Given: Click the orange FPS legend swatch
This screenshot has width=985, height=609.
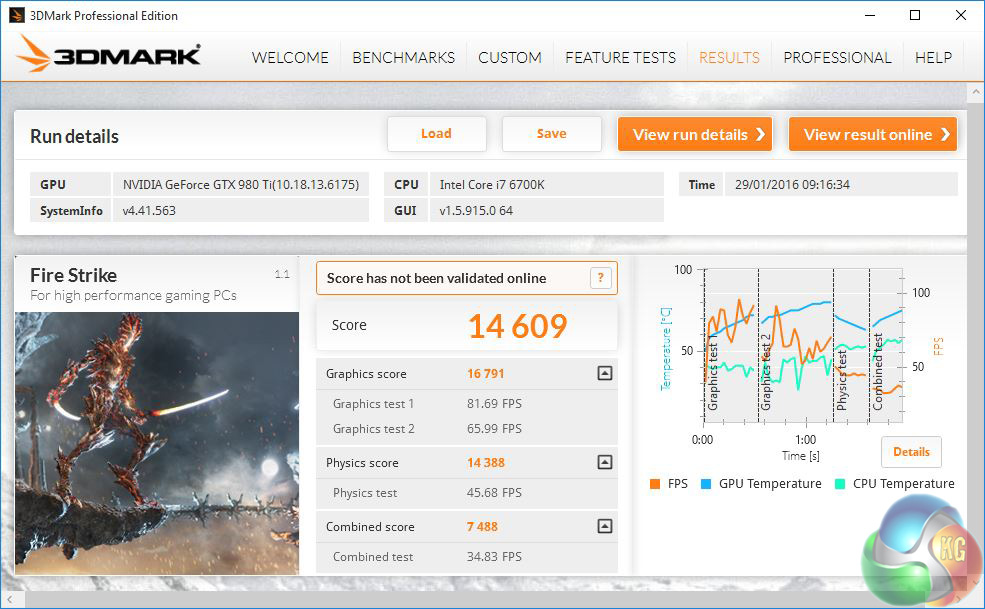Looking at the screenshot, I should [x=655, y=484].
